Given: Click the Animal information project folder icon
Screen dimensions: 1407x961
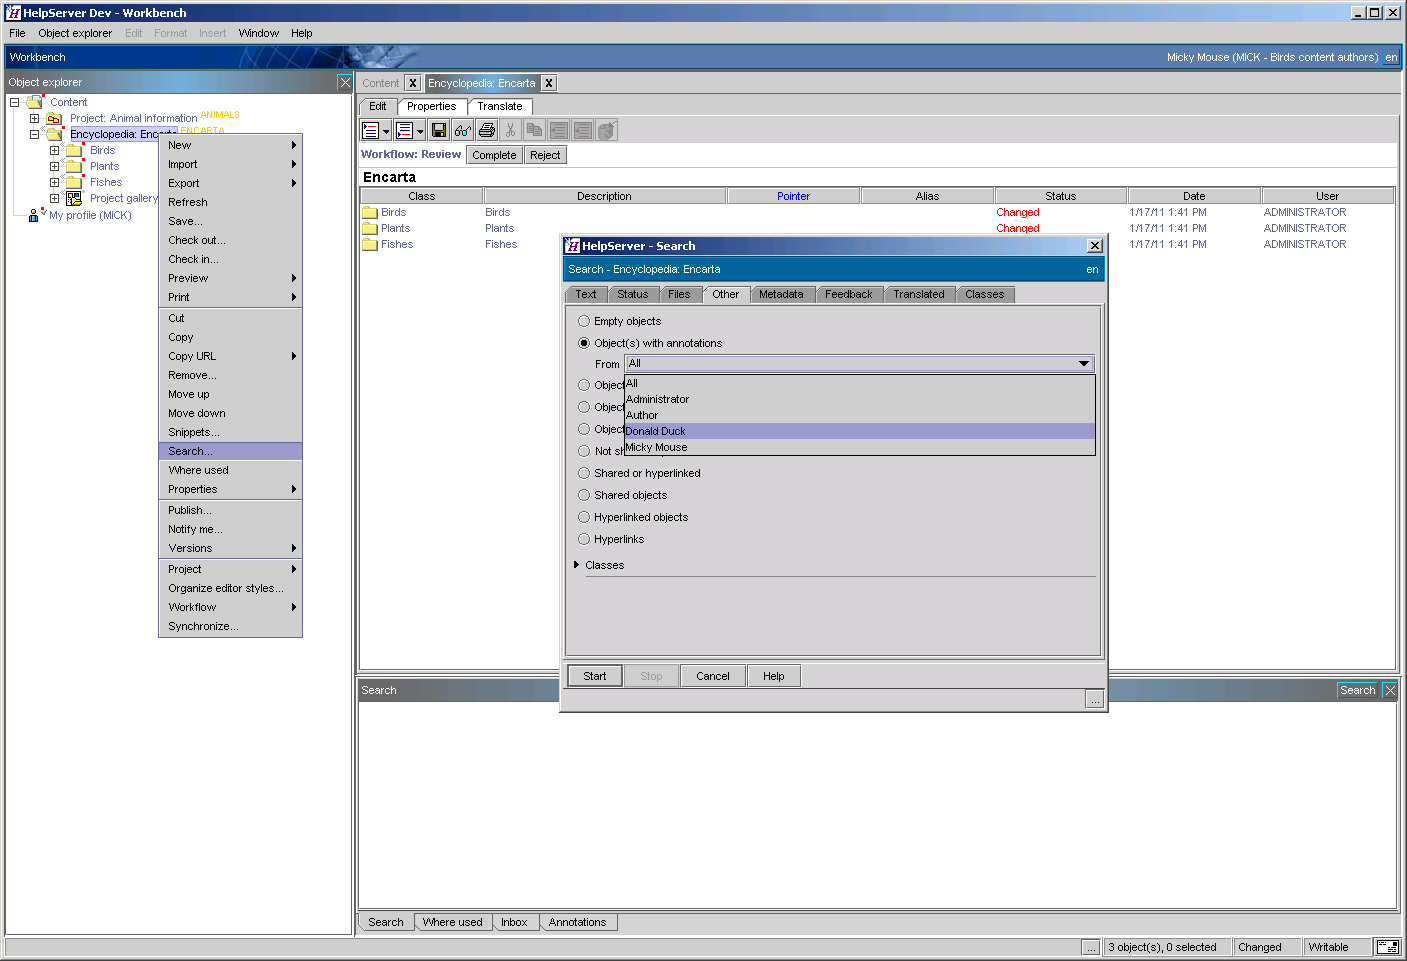Looking at the screenshot, I should [55, 118].
